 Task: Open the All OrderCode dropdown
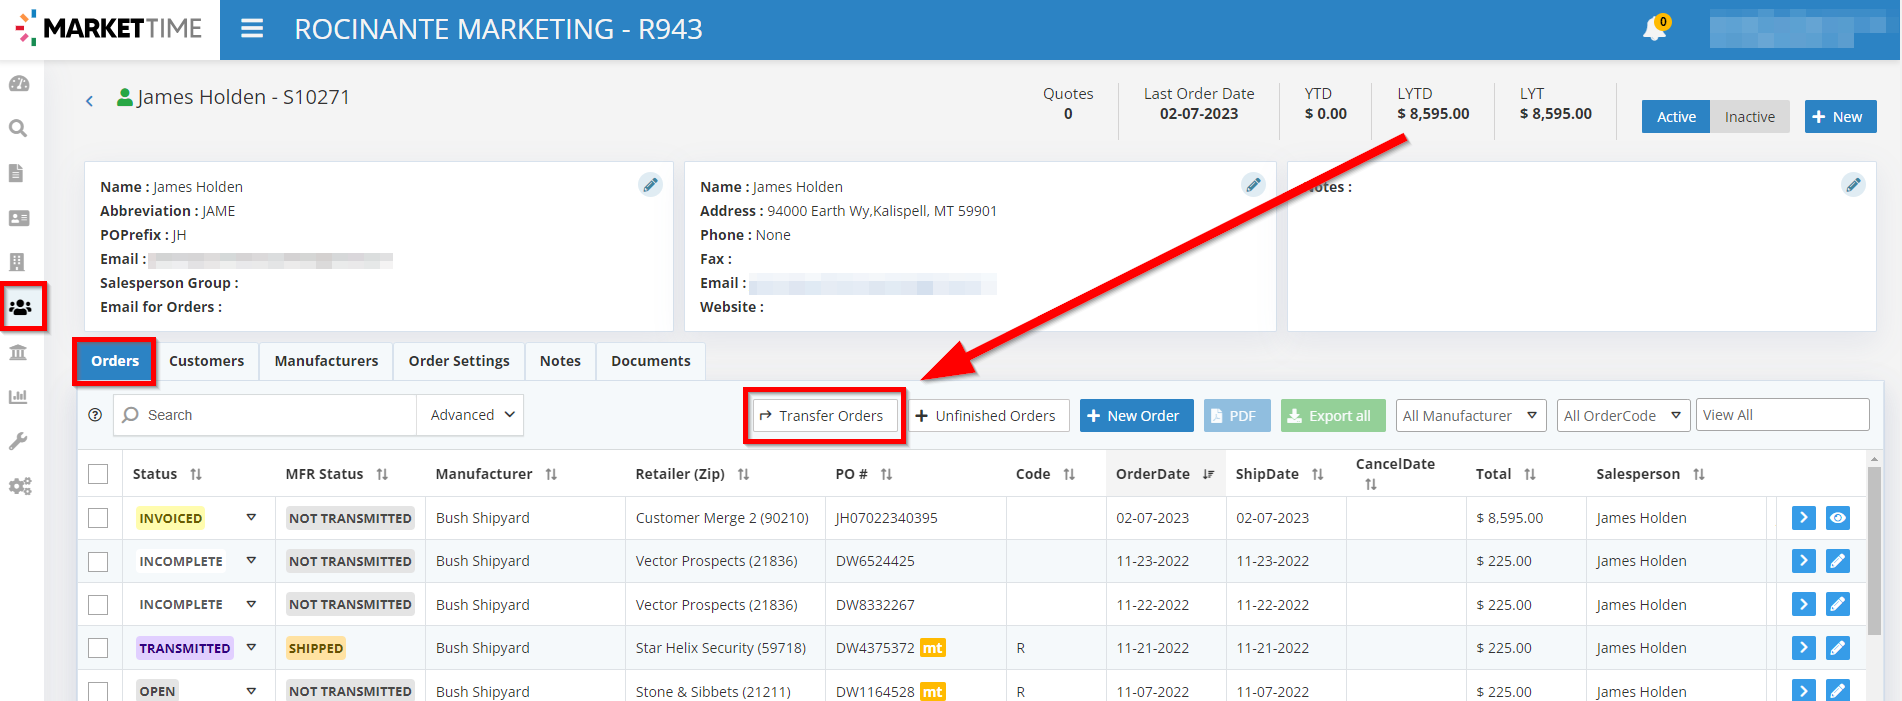pos(1623,415)
